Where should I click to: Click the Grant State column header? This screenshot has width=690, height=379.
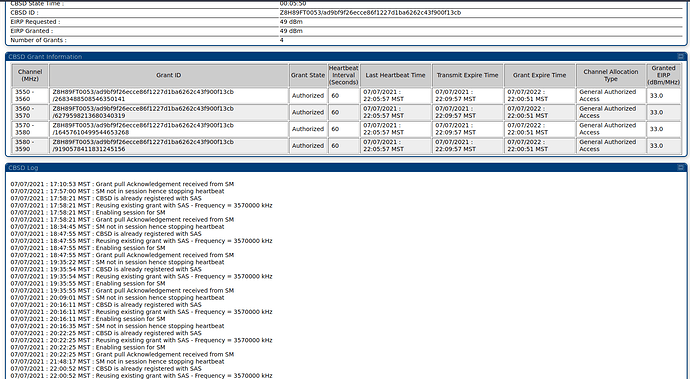[308, 75]
